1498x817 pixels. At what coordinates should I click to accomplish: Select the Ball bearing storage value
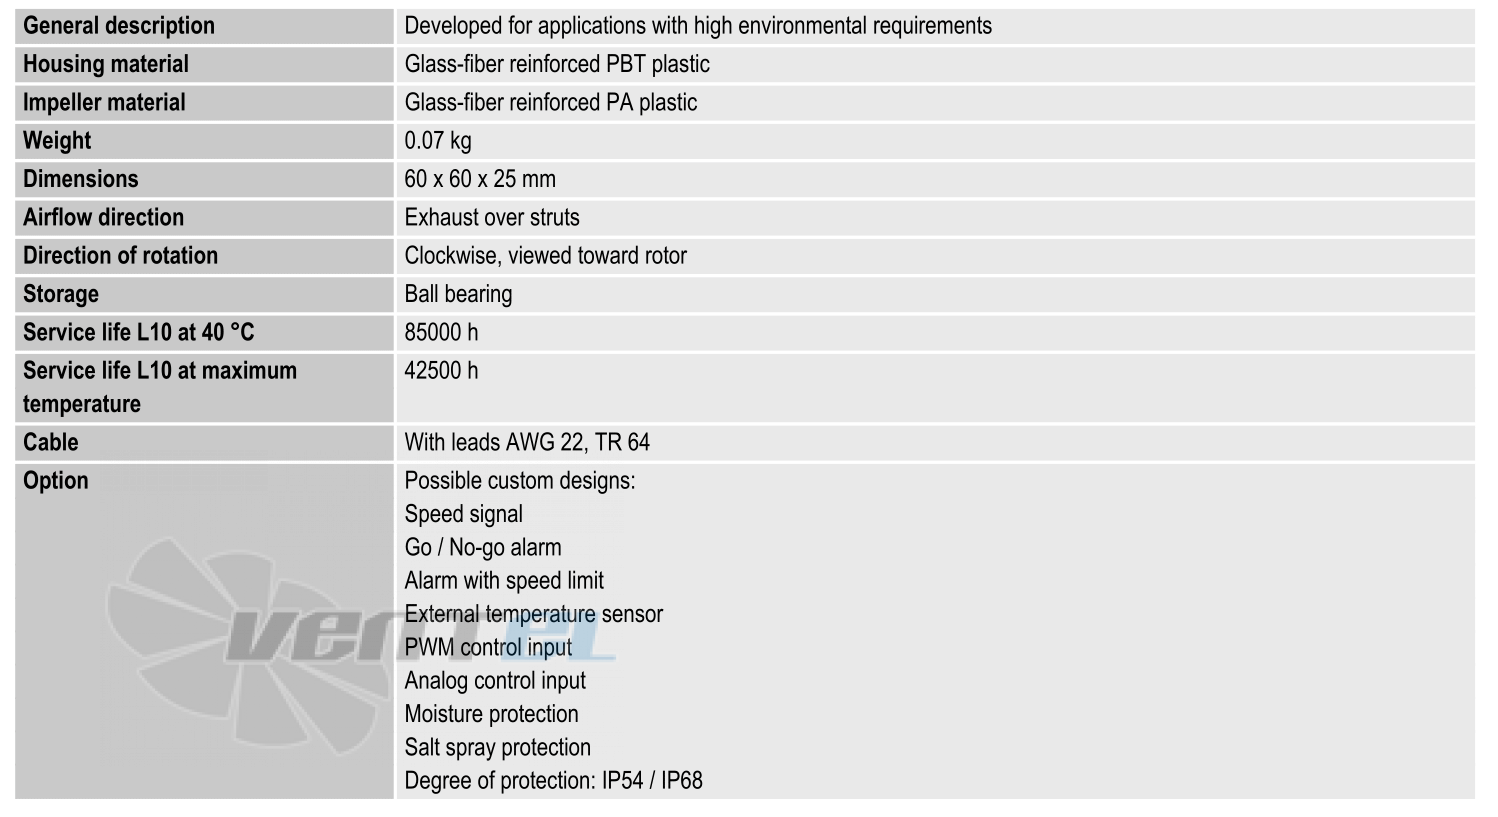pyautogui.click(x=458, y=294)
